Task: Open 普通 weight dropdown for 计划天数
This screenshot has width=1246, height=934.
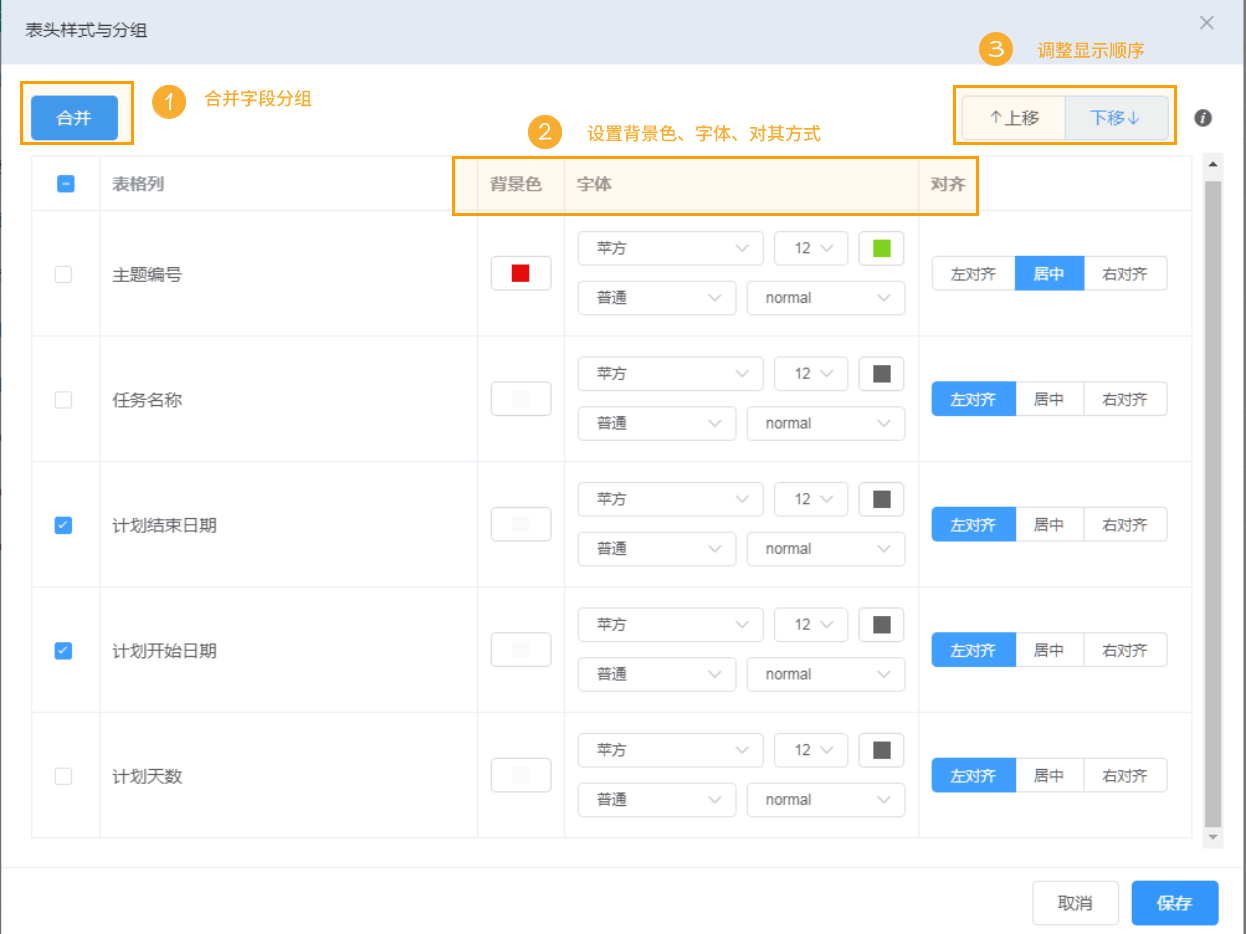Action: click(657, 800)
